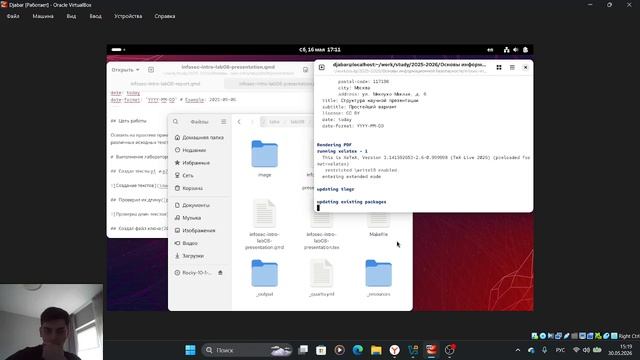This screenshot has width=640, height=360.
Task: Open Документы in Files sidebar
Action: pyautogui.click(x=199, y=205)
